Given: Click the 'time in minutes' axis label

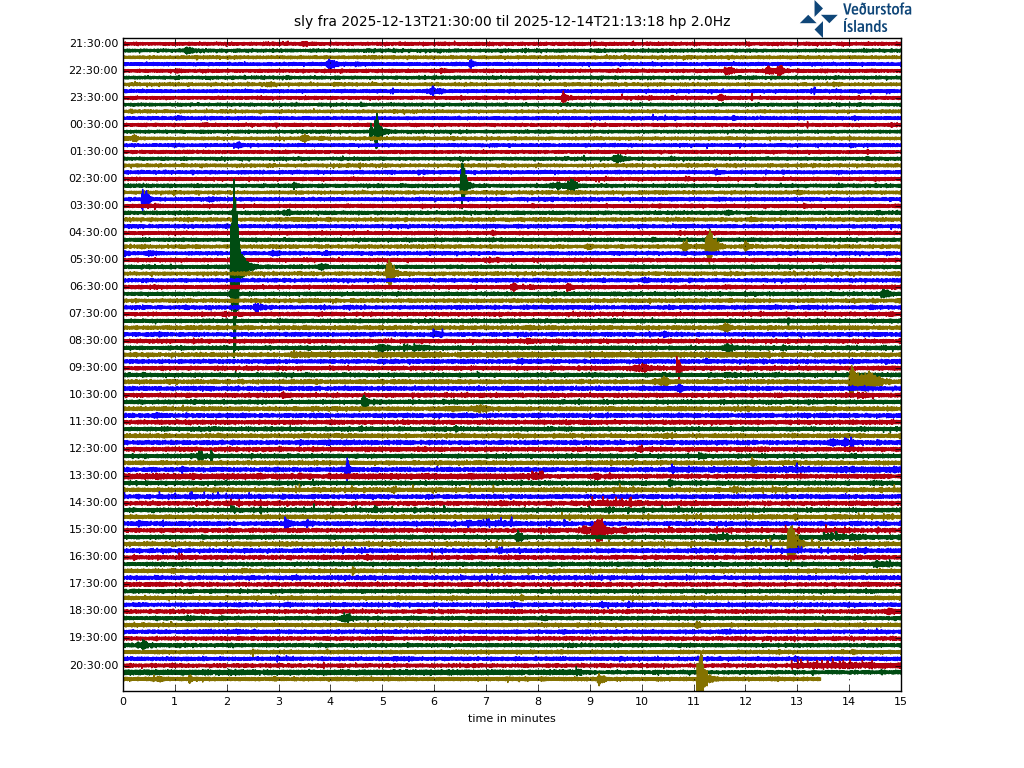Looking at the screenshot, I should click(511, 718).
